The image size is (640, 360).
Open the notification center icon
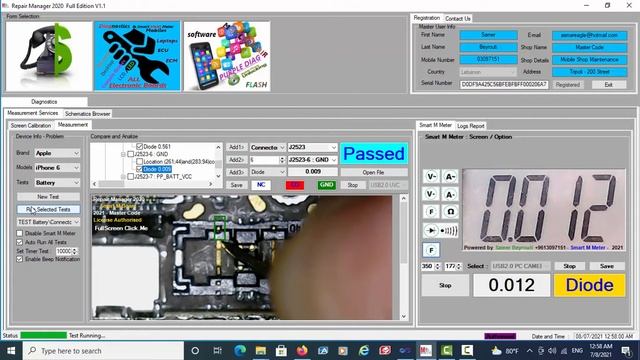626,351
